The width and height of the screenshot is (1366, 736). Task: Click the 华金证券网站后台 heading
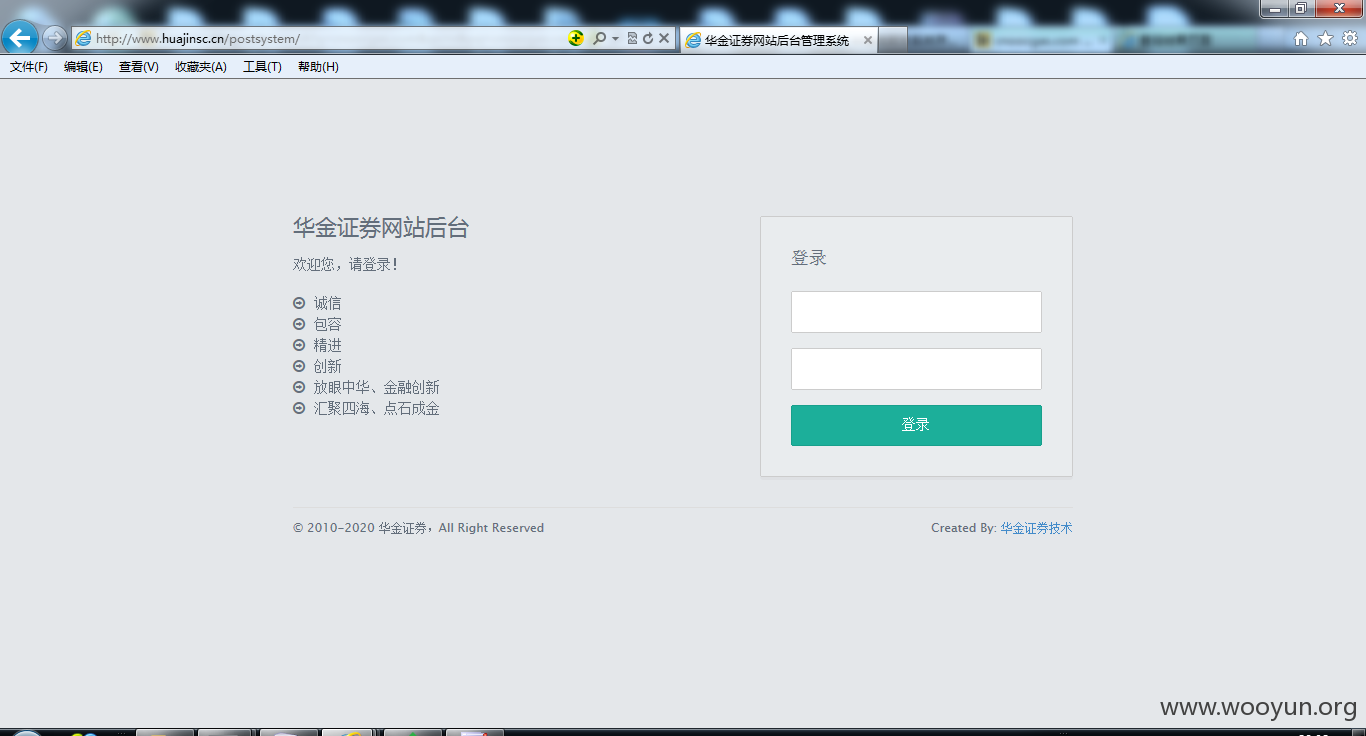point(381,228)
